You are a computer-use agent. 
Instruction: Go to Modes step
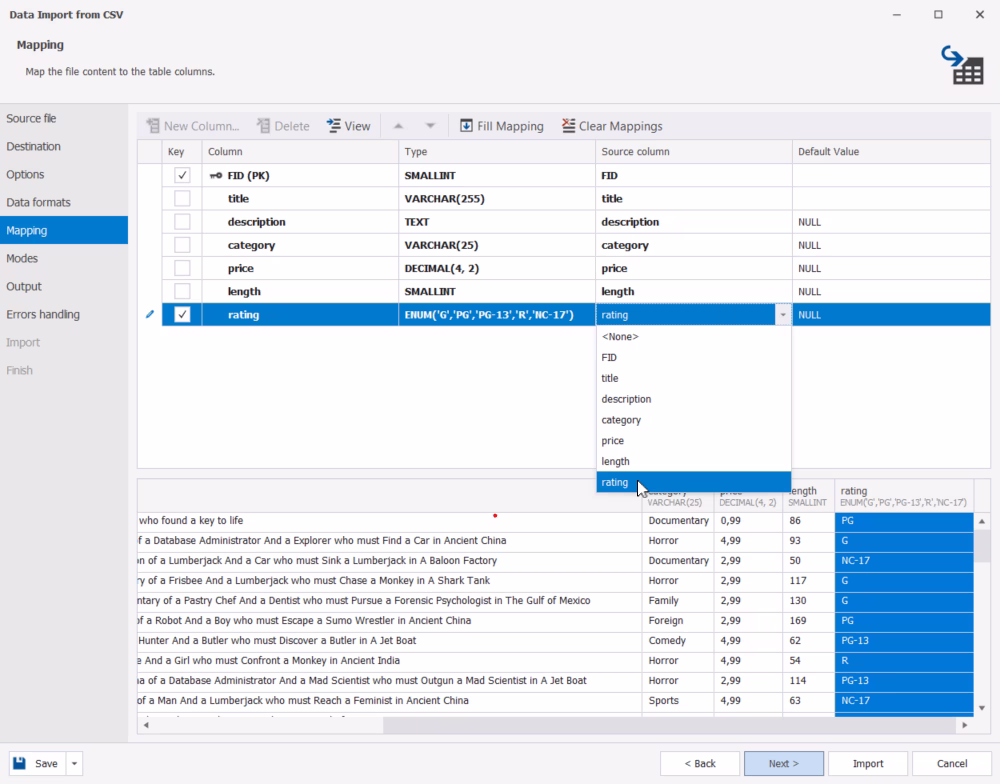pyautogui.click(x=64, y=258)
